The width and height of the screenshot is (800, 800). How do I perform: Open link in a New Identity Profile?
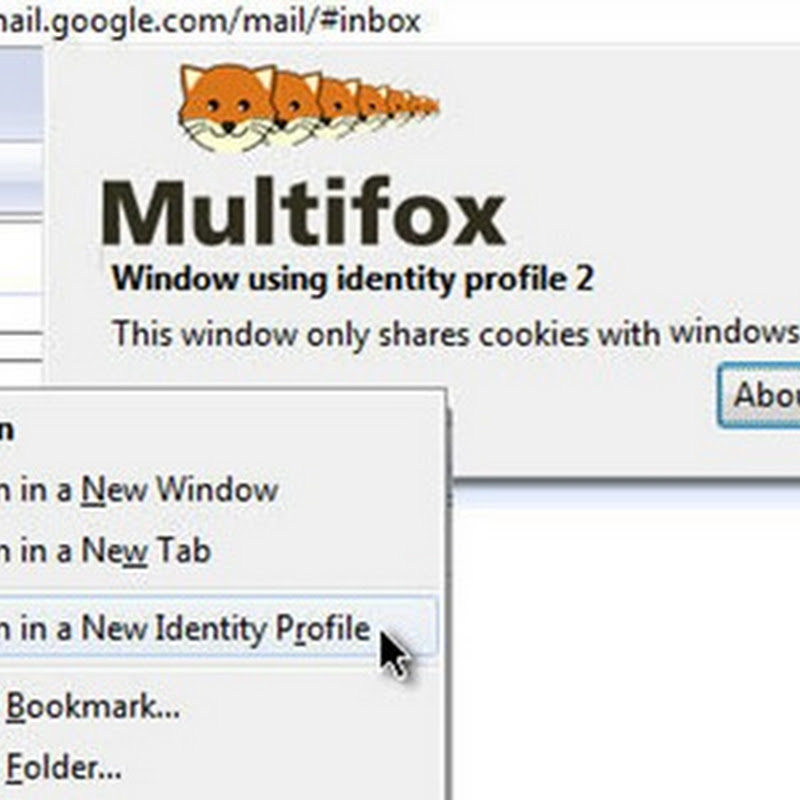(x=219, y=628)
